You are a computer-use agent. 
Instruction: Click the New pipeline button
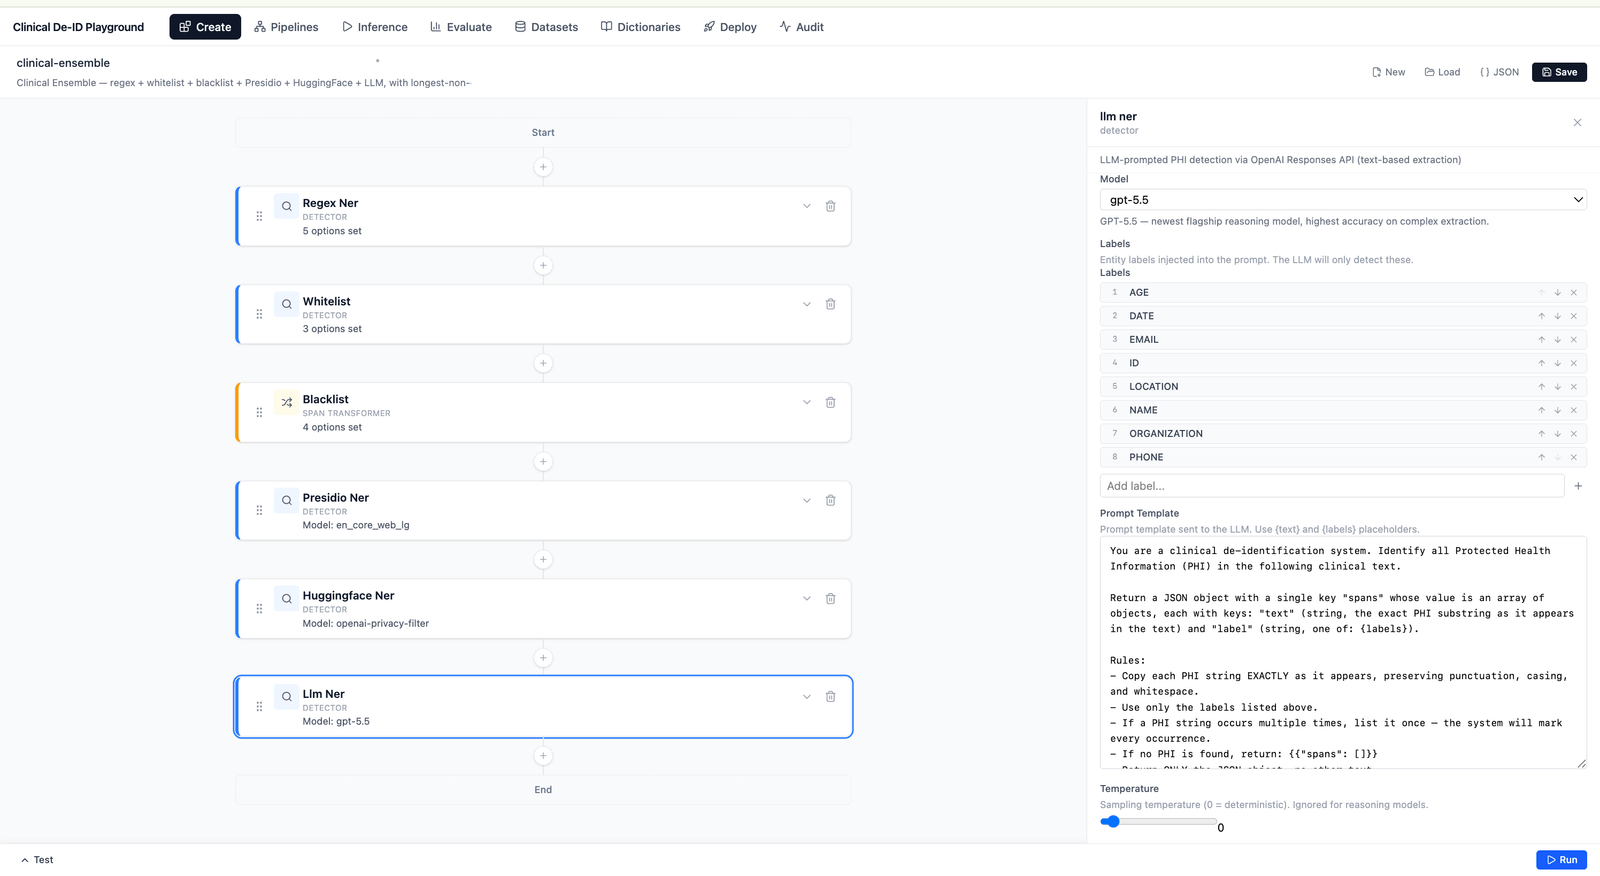pyautogui.click(x=1388, y=72)
